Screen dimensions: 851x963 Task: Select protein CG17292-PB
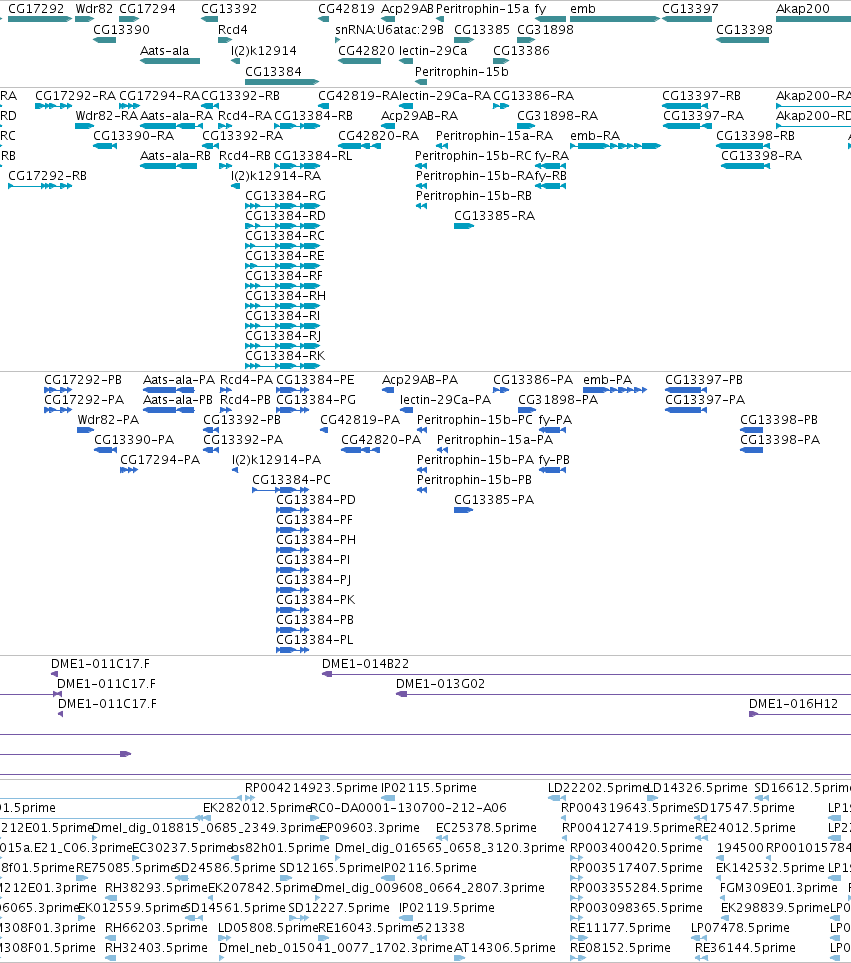pos(58,390)
